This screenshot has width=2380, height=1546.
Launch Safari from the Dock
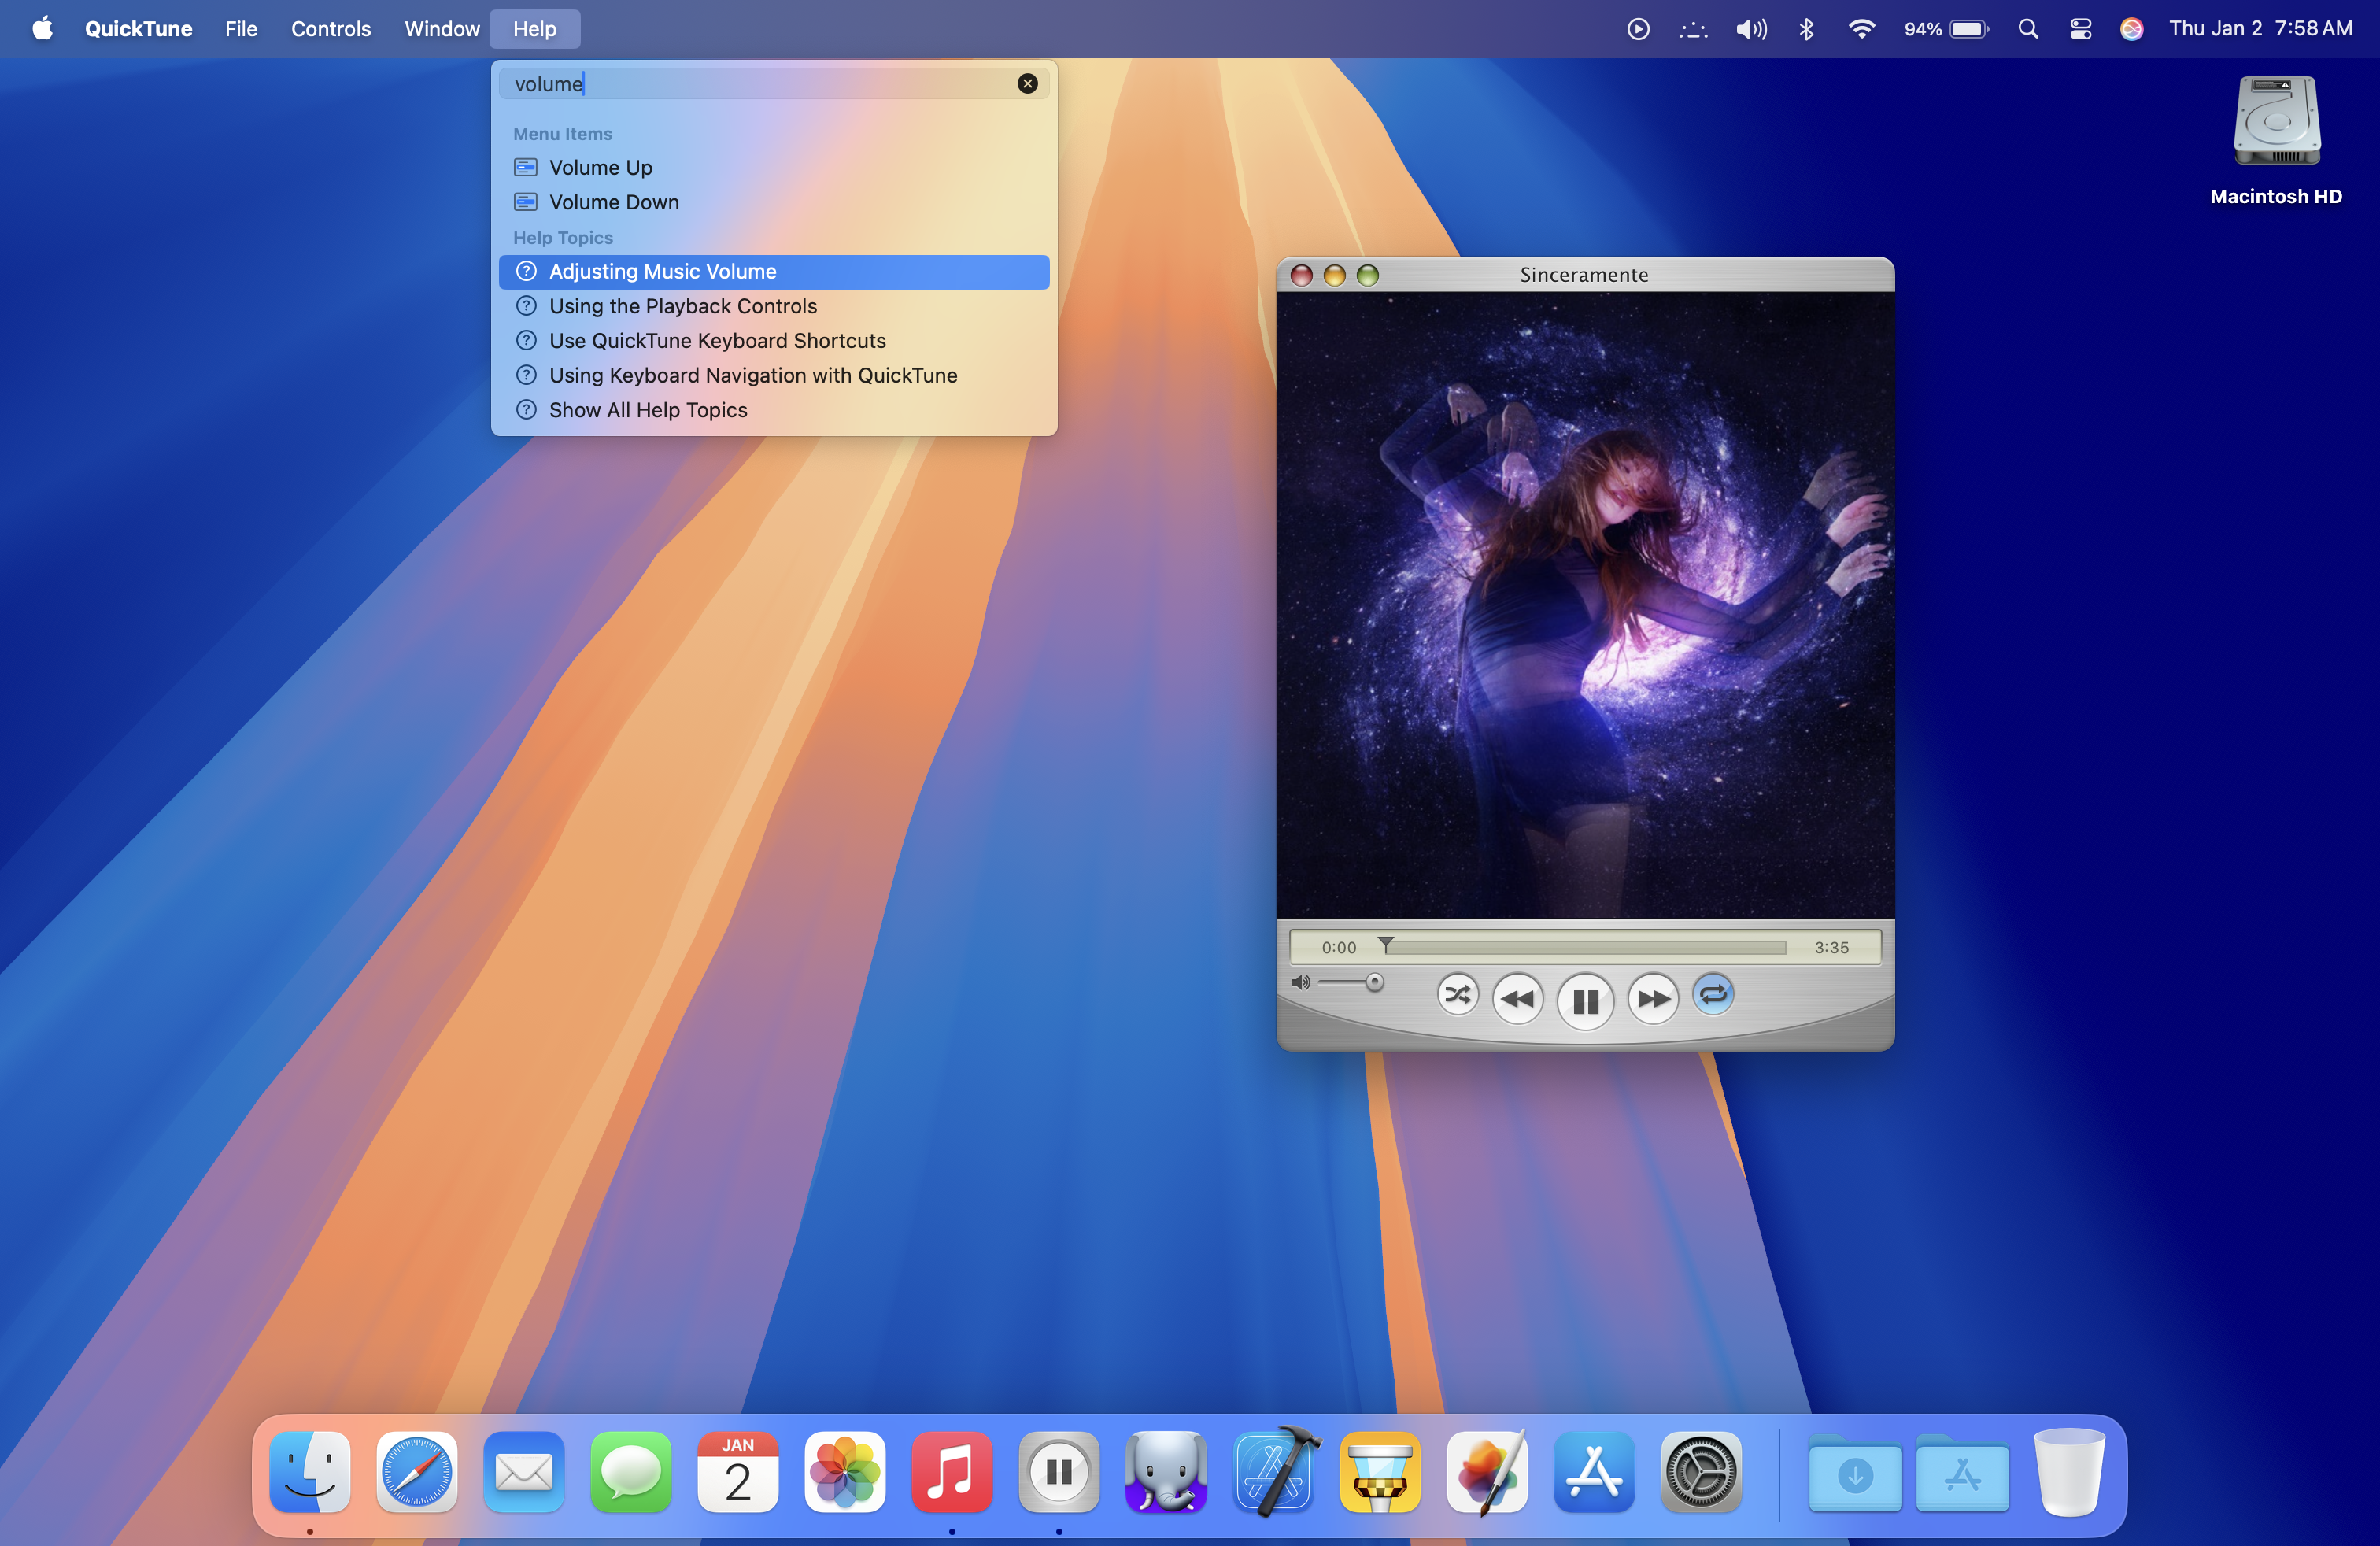pyautogui.click(x=417, y=1472)
